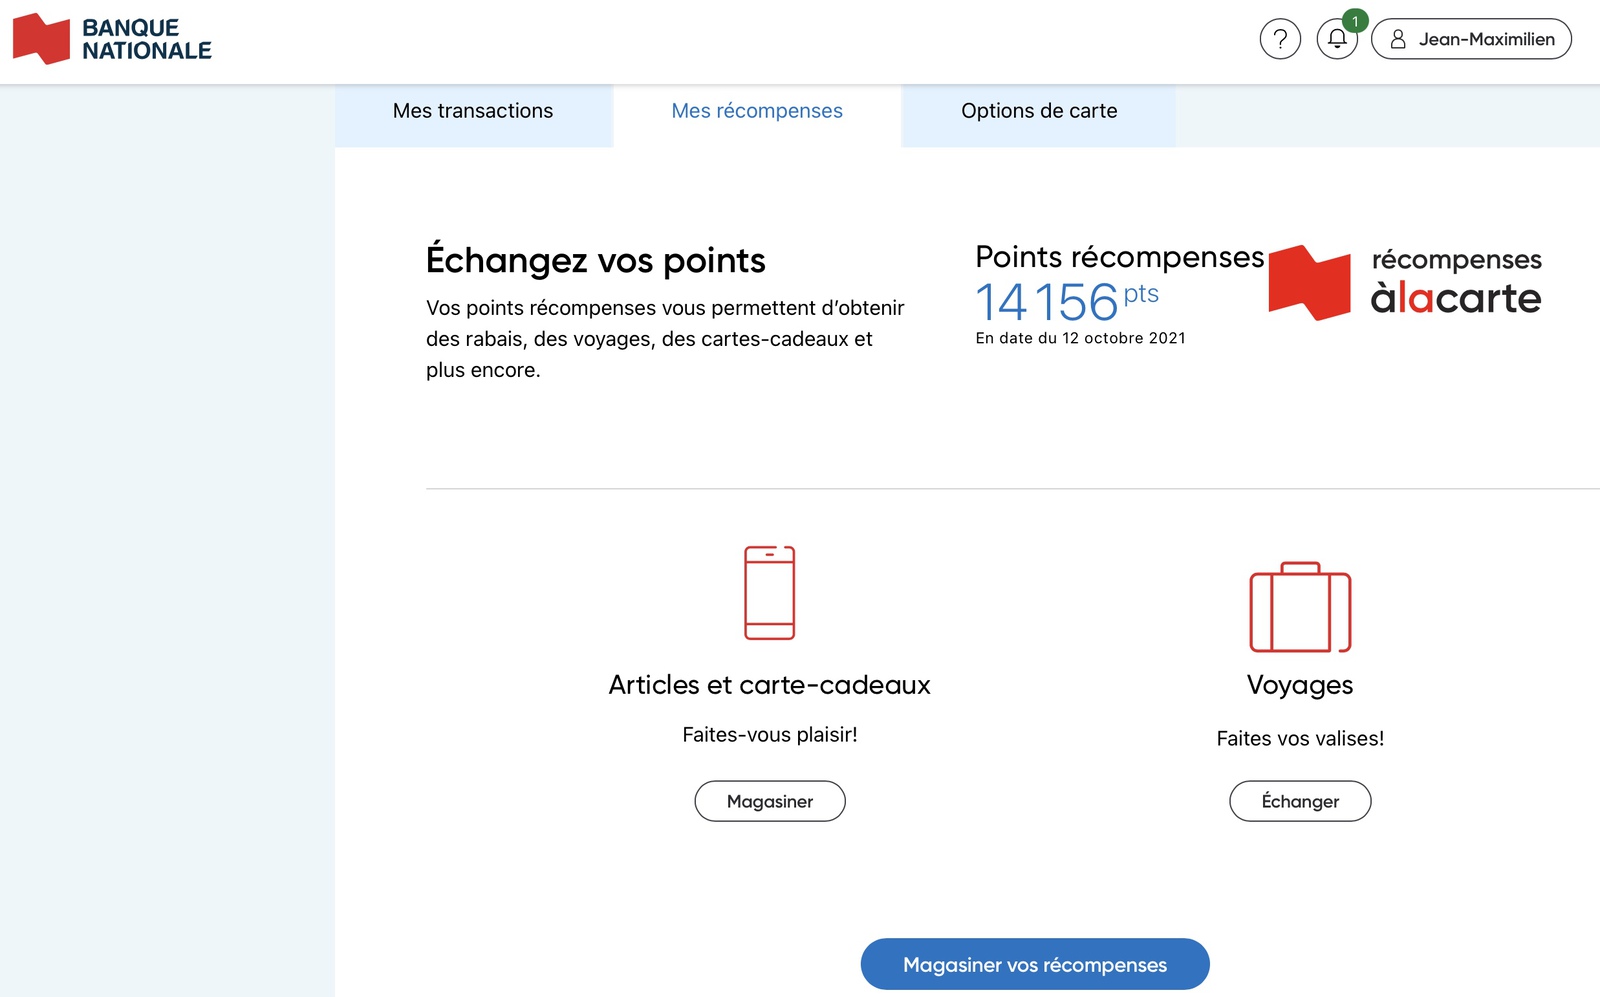
Task: Click Faites vos valises! text under Voyages
Action: point(1299,739)
